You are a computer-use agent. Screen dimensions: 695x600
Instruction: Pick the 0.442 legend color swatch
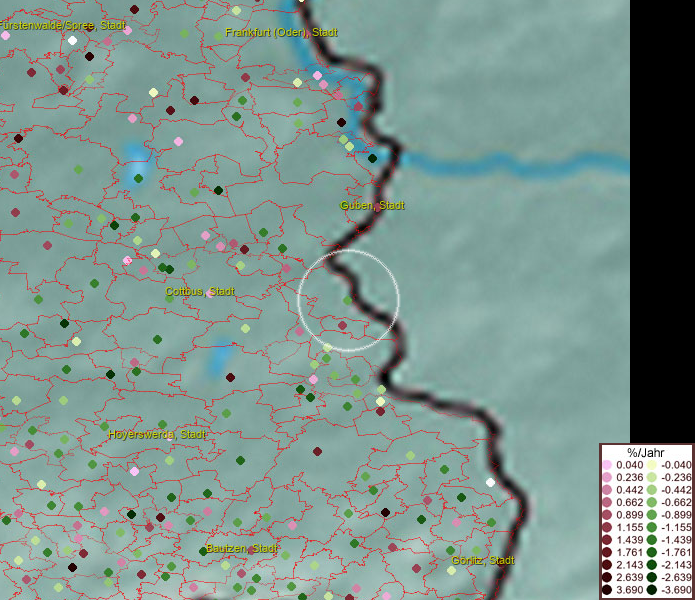[x=607, y=490]
